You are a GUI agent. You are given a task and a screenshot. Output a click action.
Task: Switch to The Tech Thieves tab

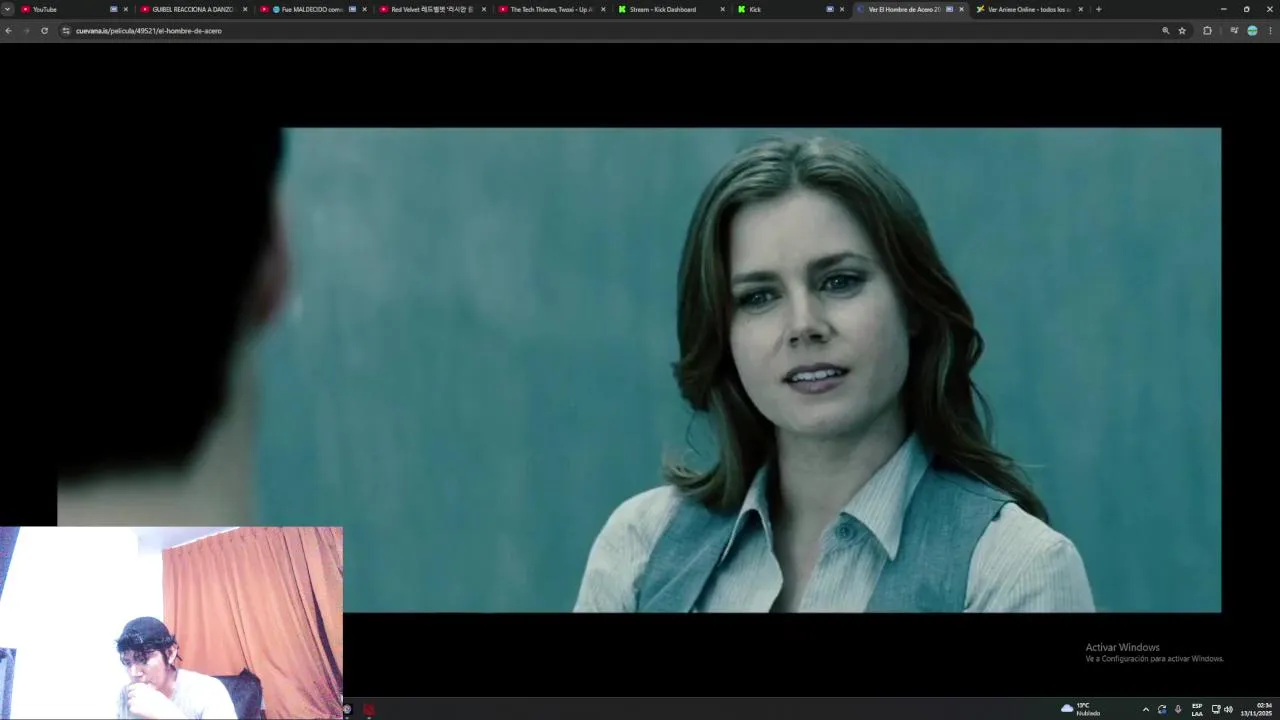552,9
